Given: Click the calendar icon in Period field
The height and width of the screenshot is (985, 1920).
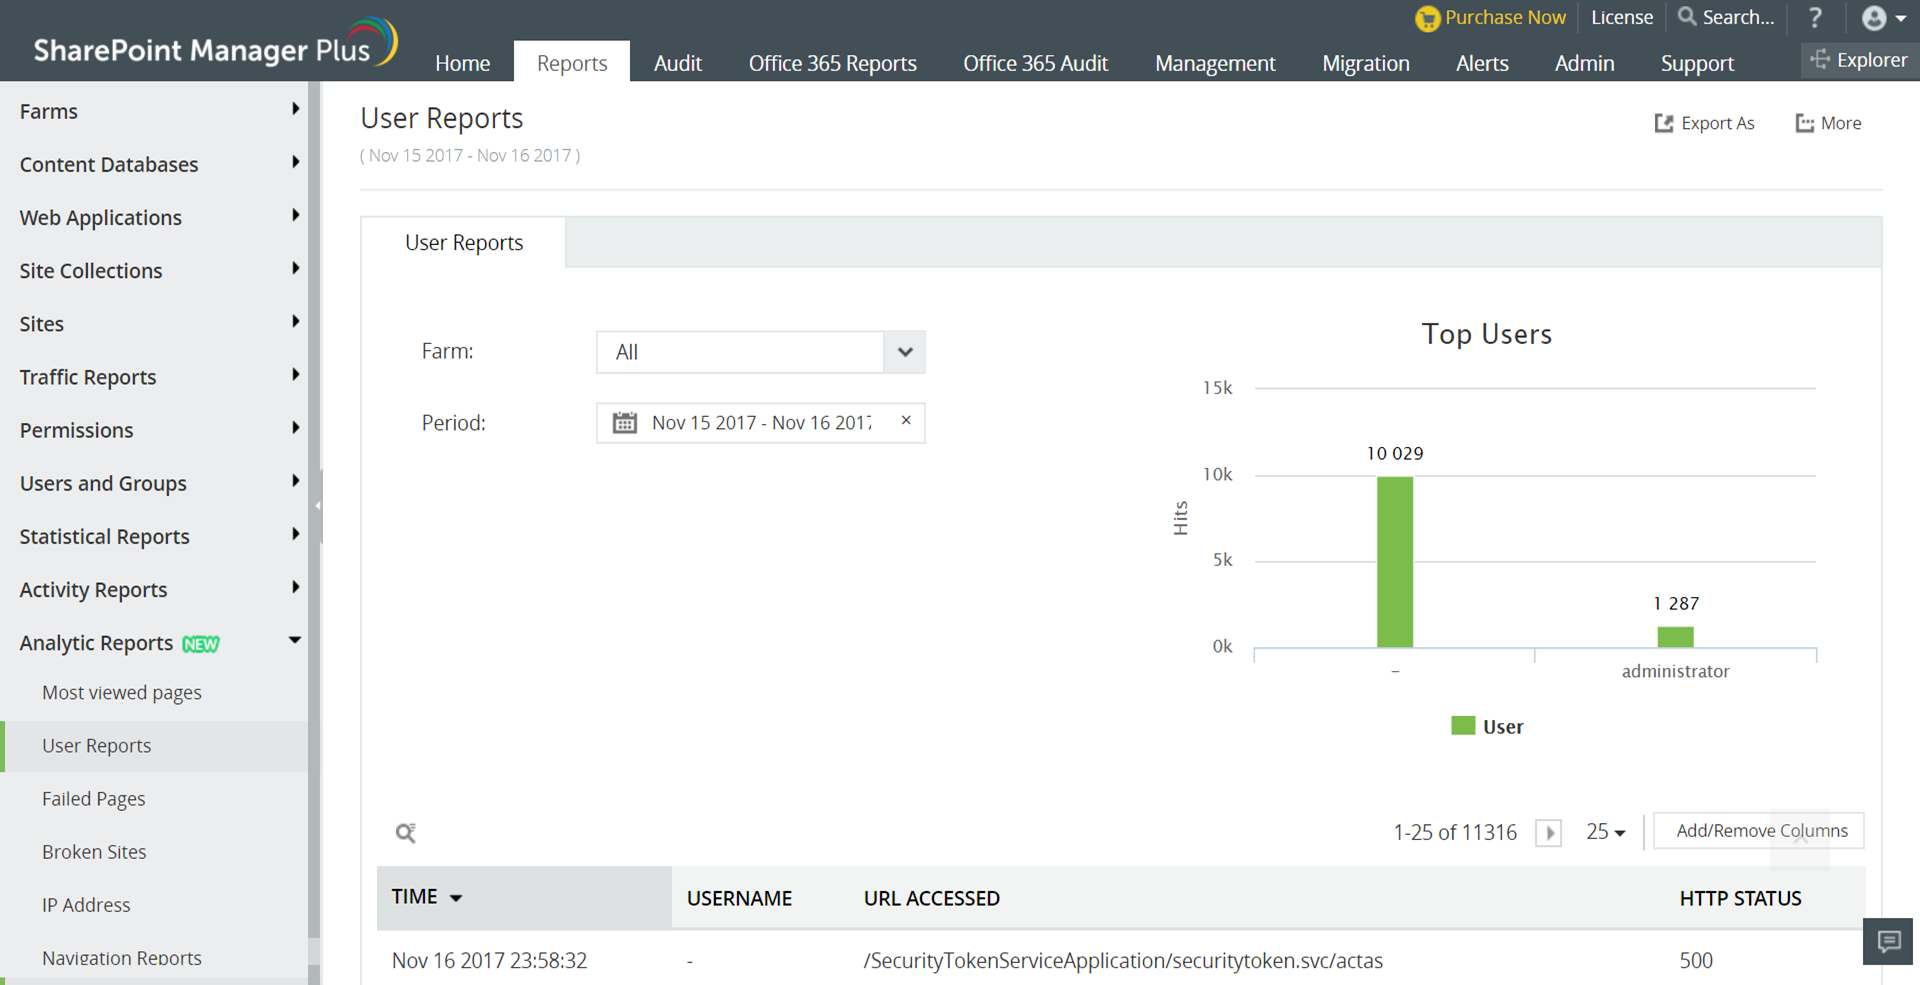Looking at the screenshot, I should tap(625, 423).
